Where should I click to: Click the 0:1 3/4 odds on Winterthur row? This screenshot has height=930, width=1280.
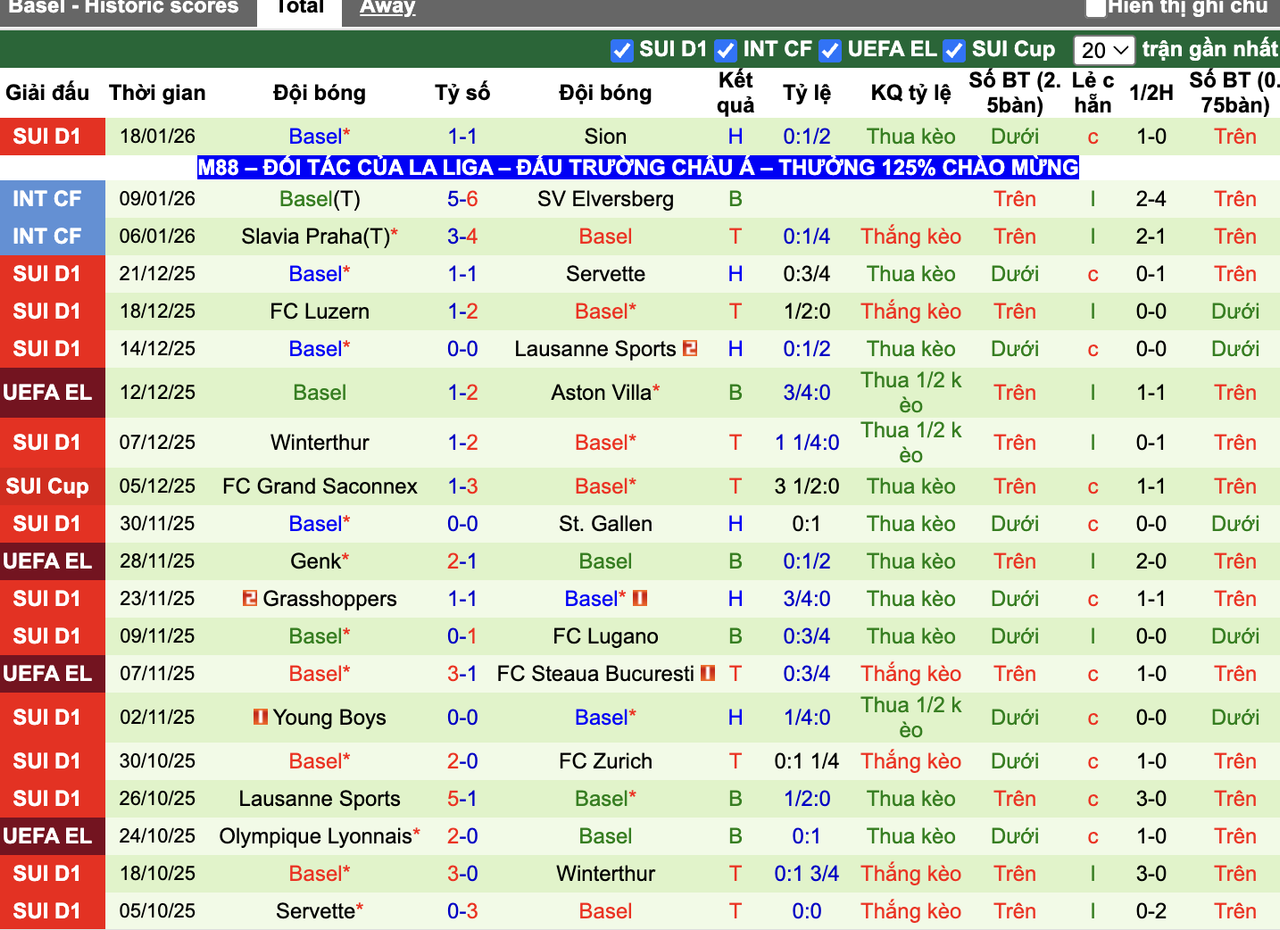[x=807, y=874]
